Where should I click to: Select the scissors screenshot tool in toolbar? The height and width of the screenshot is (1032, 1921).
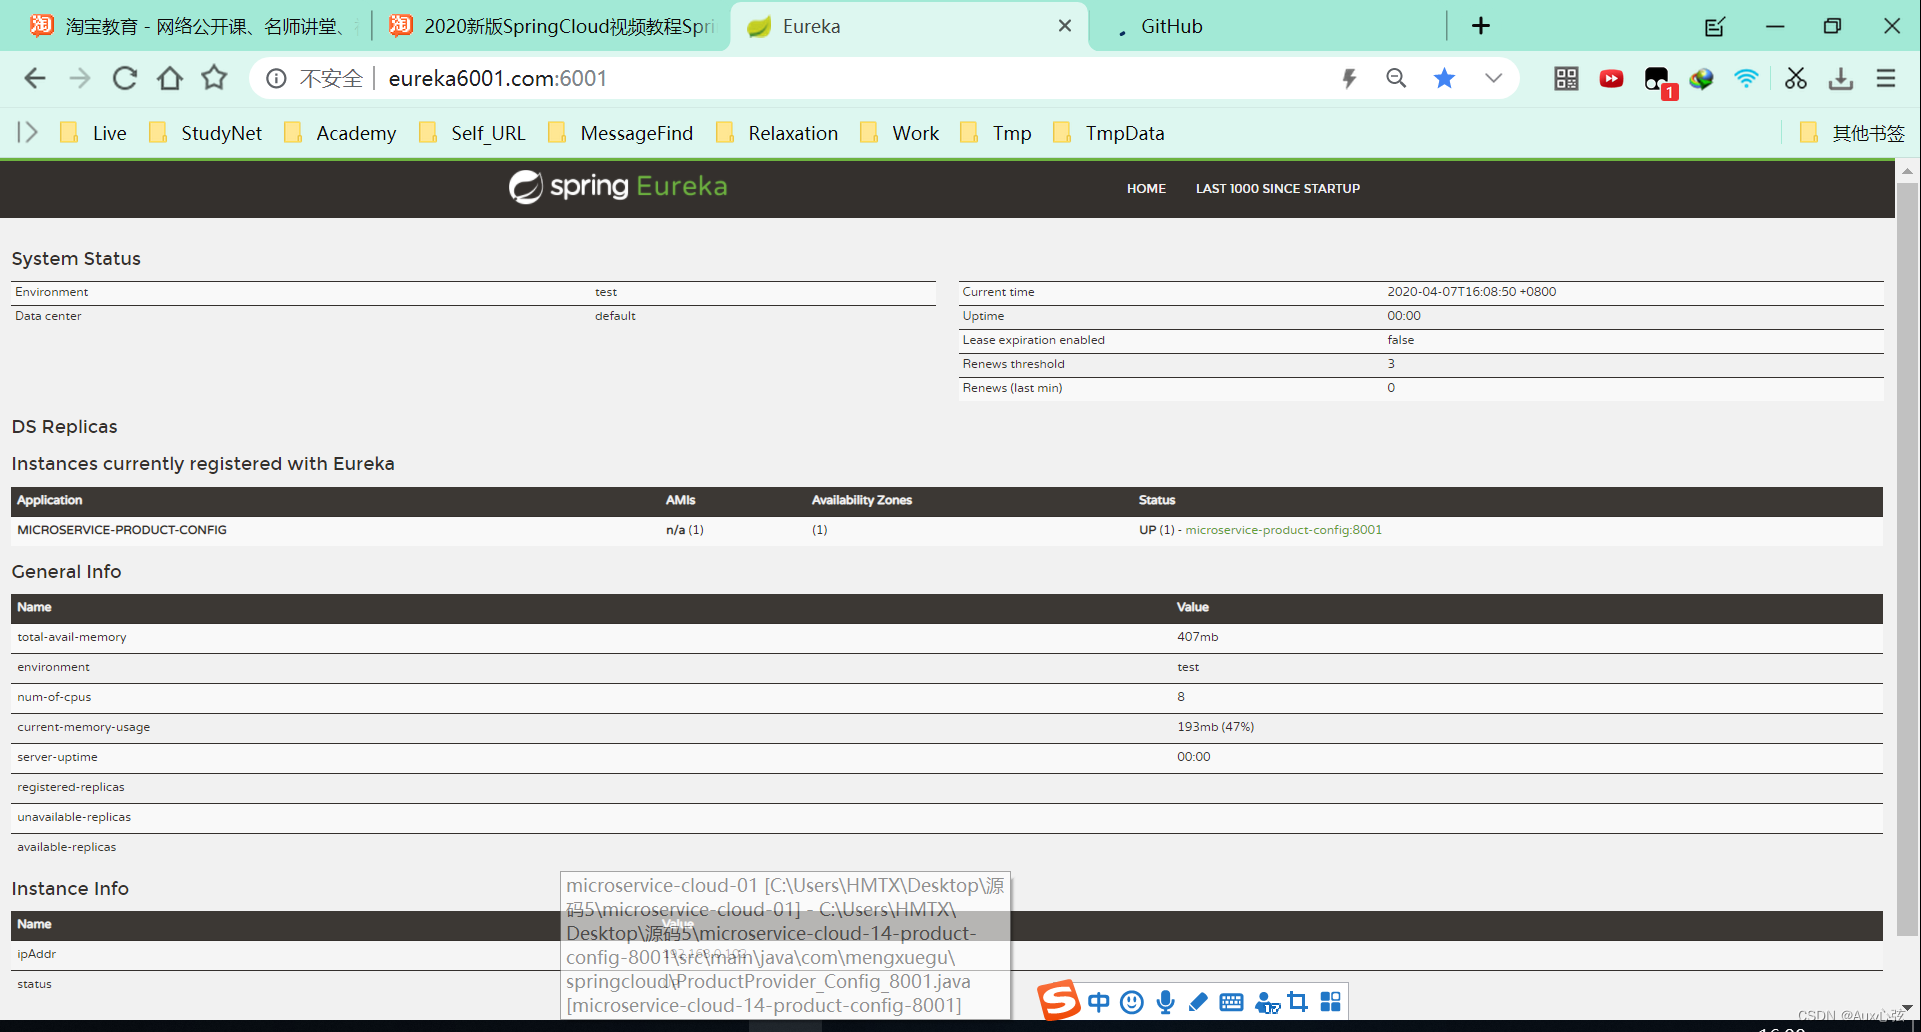[1795, 78]
